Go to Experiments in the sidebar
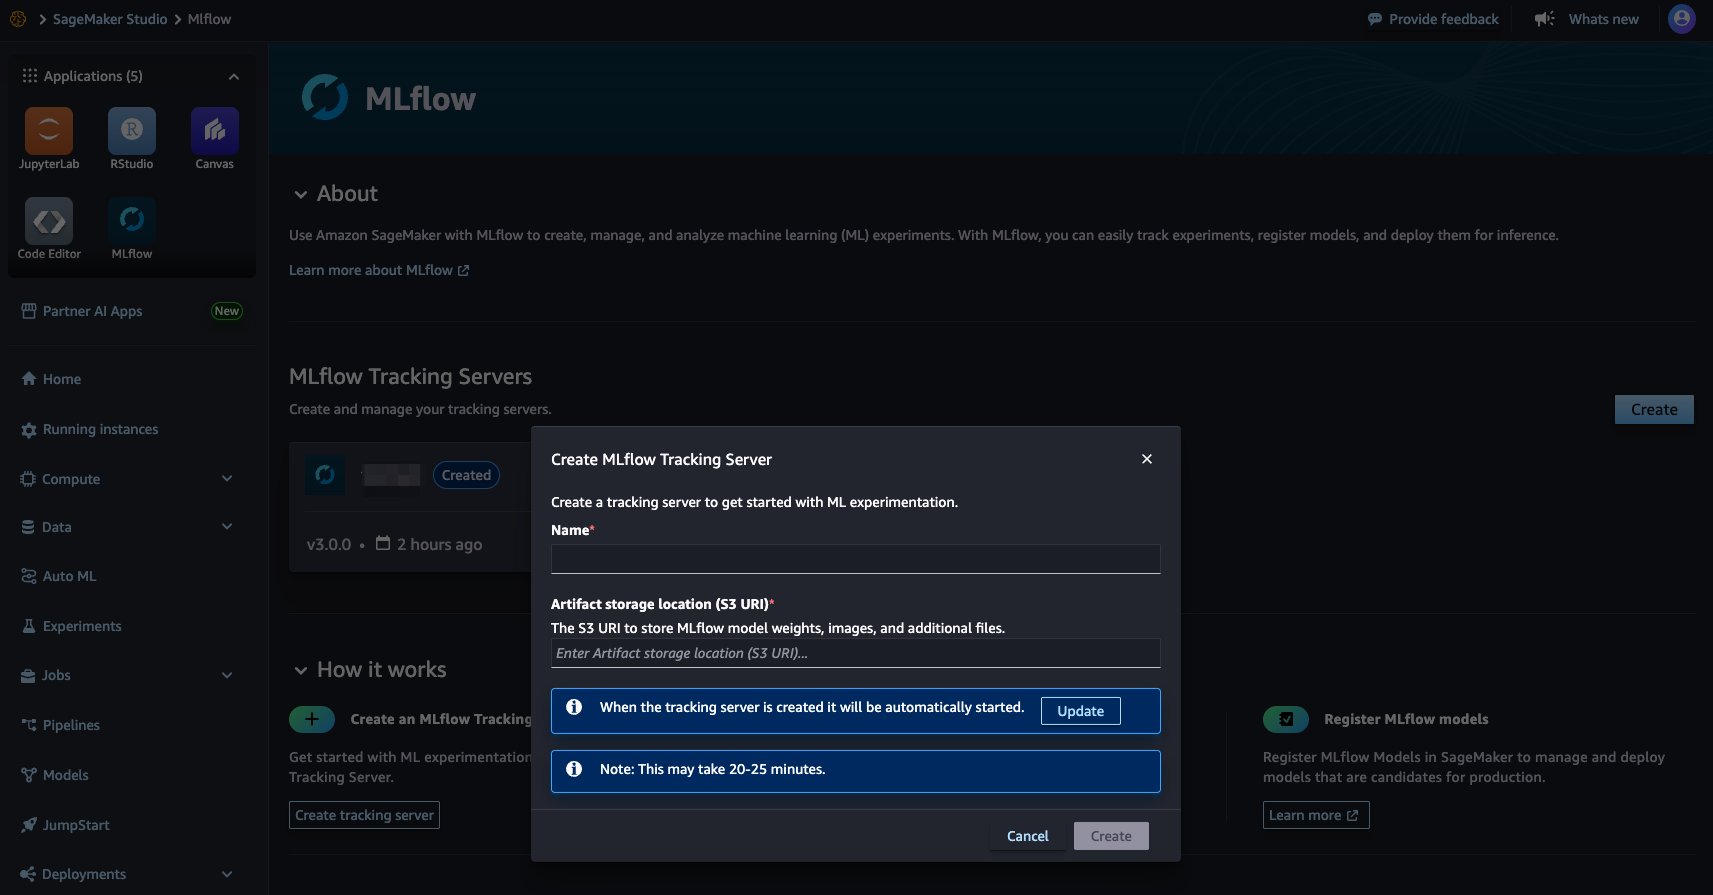The width and height of the screenshot is (1713, 895). tap(81, 626)
